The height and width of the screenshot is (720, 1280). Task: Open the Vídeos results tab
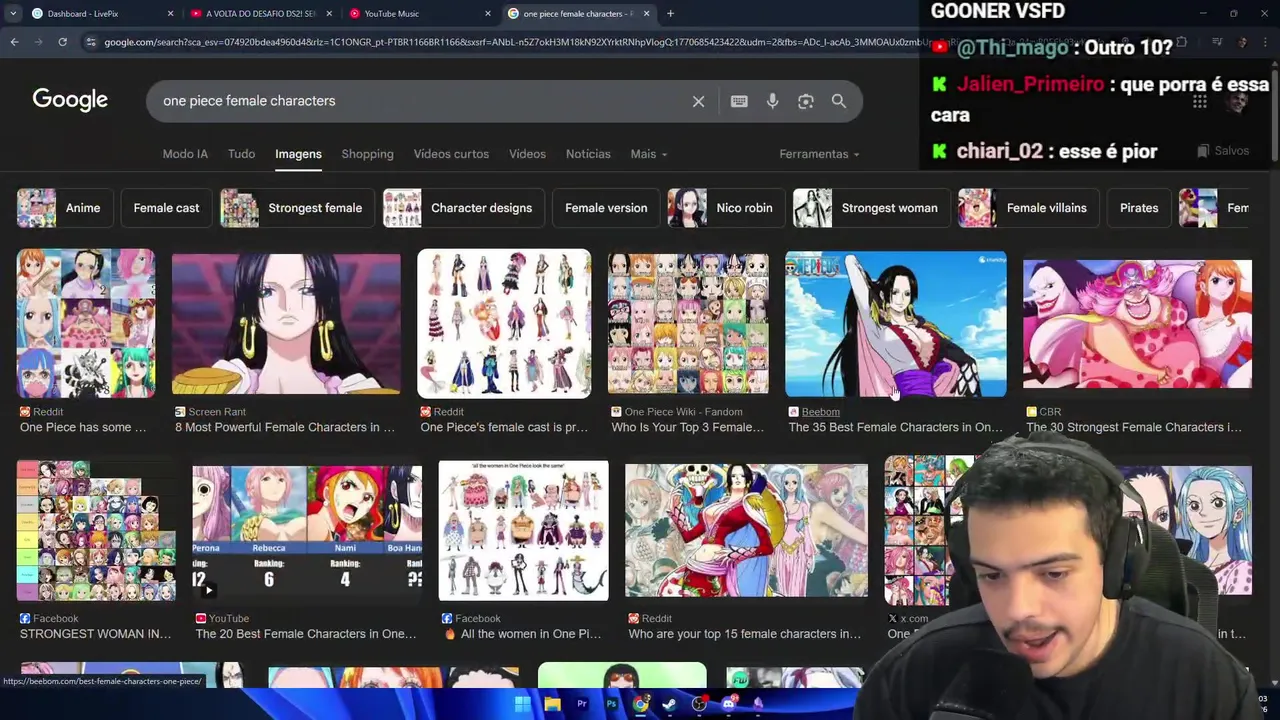coord(527,154)
